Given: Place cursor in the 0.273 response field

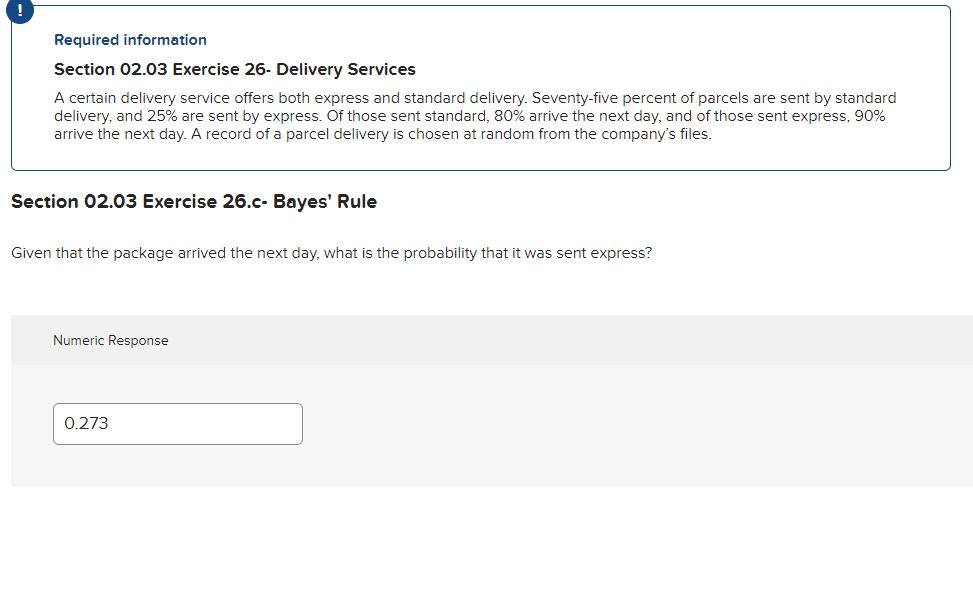Looking at the screenshot, I should pyautogui.click(x=177, y=423).
